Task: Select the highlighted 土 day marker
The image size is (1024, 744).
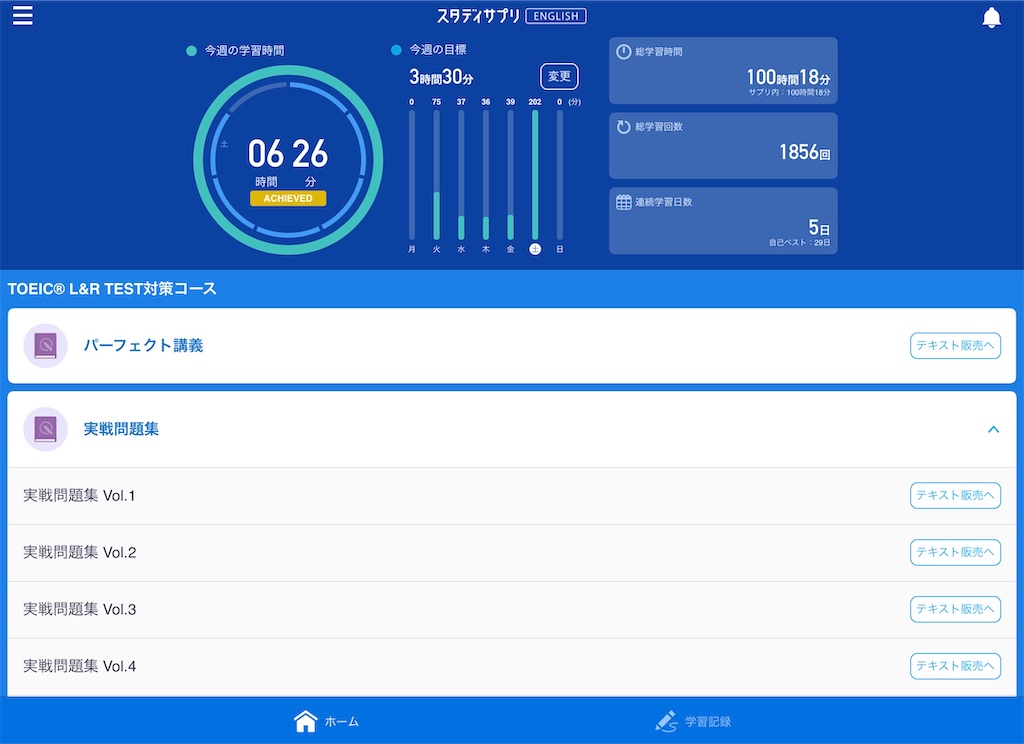Action: pos(535,249)
